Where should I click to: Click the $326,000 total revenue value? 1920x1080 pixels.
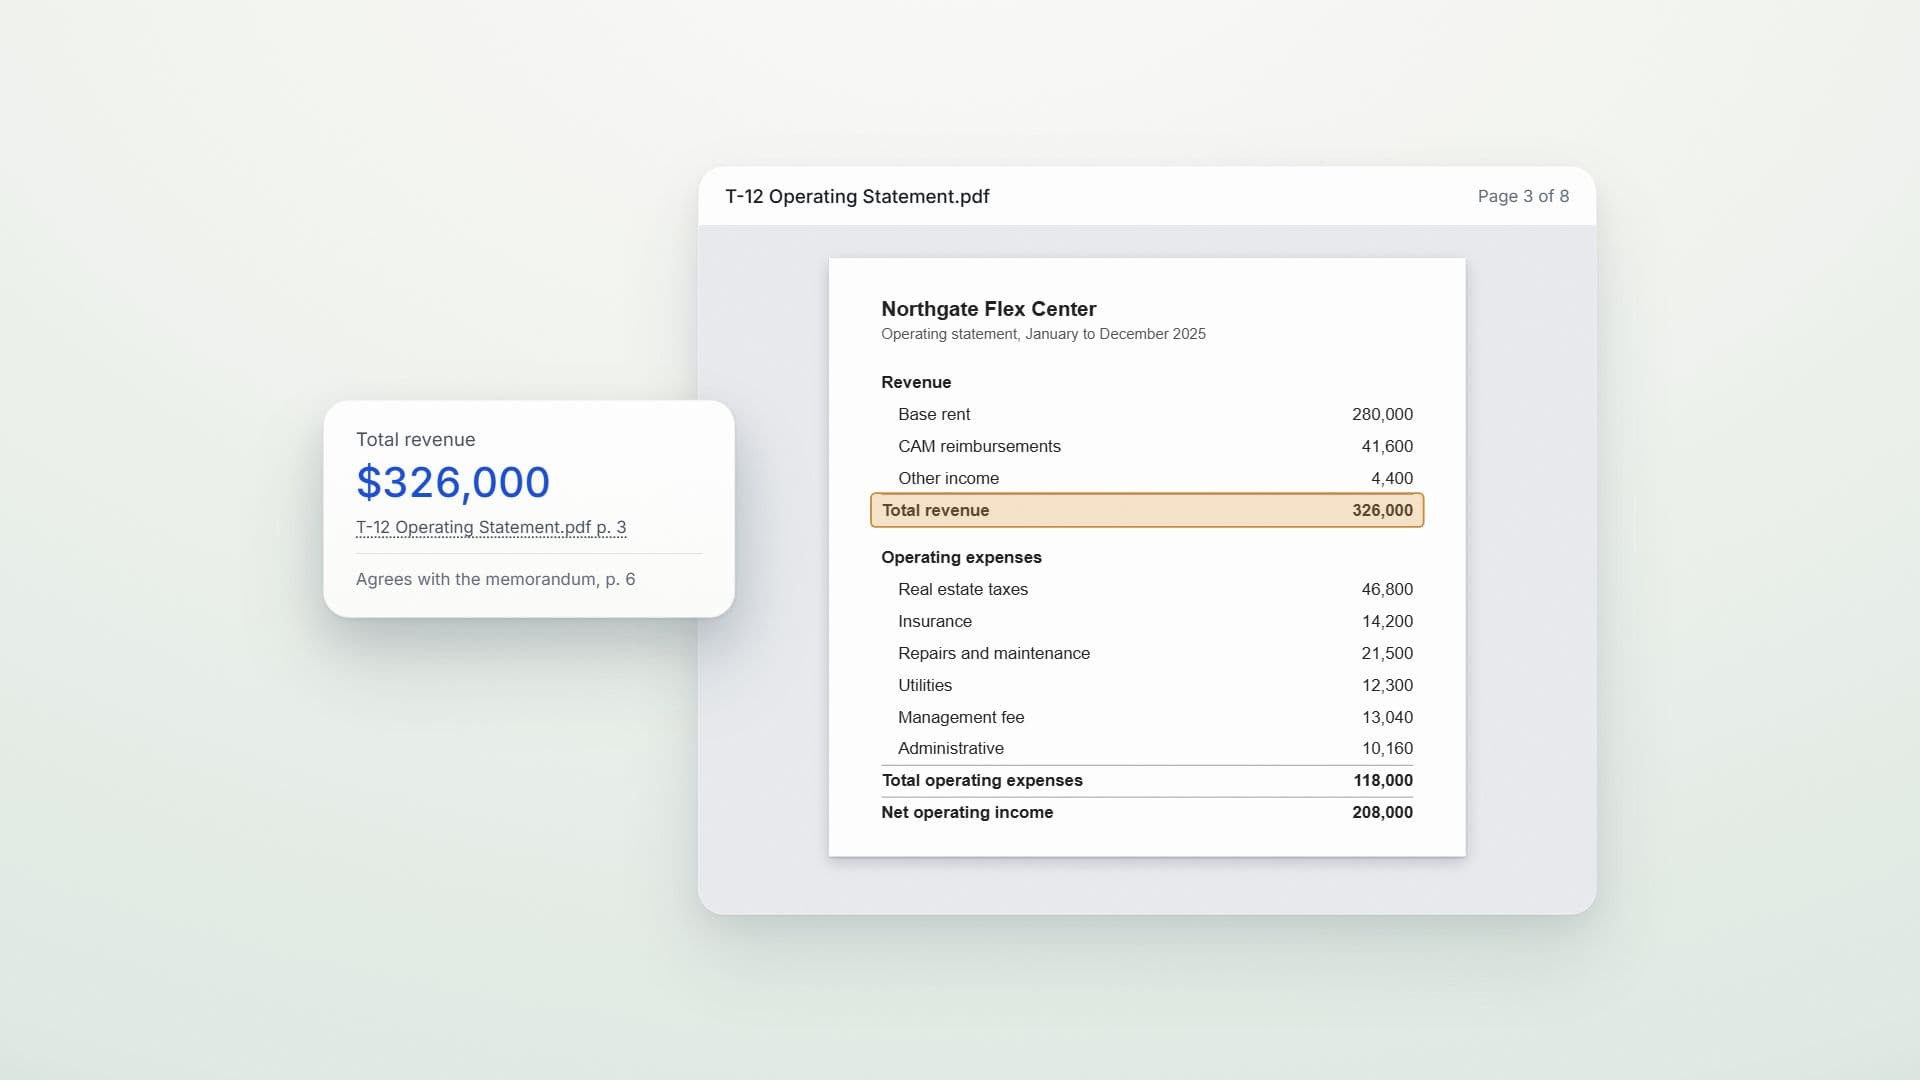pyautogui.click(x=453, y=482)
